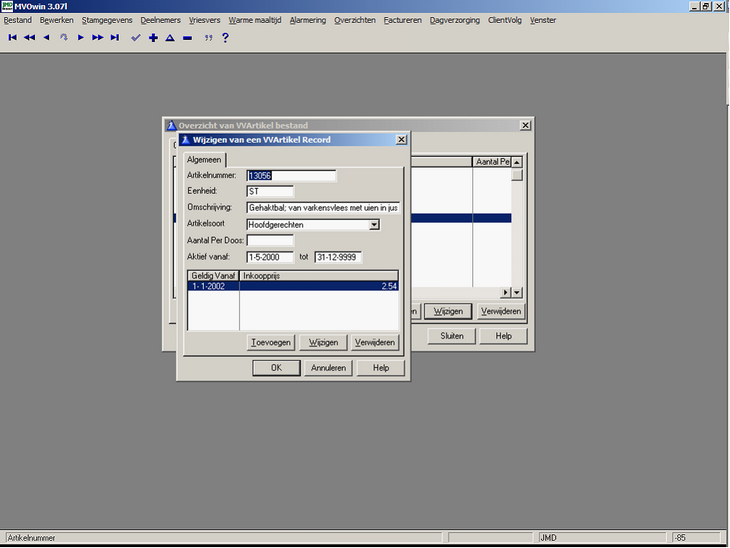Click the JMD status bar entry
The height and width of the screenshot is (548, 730).
tap(603, 538)
